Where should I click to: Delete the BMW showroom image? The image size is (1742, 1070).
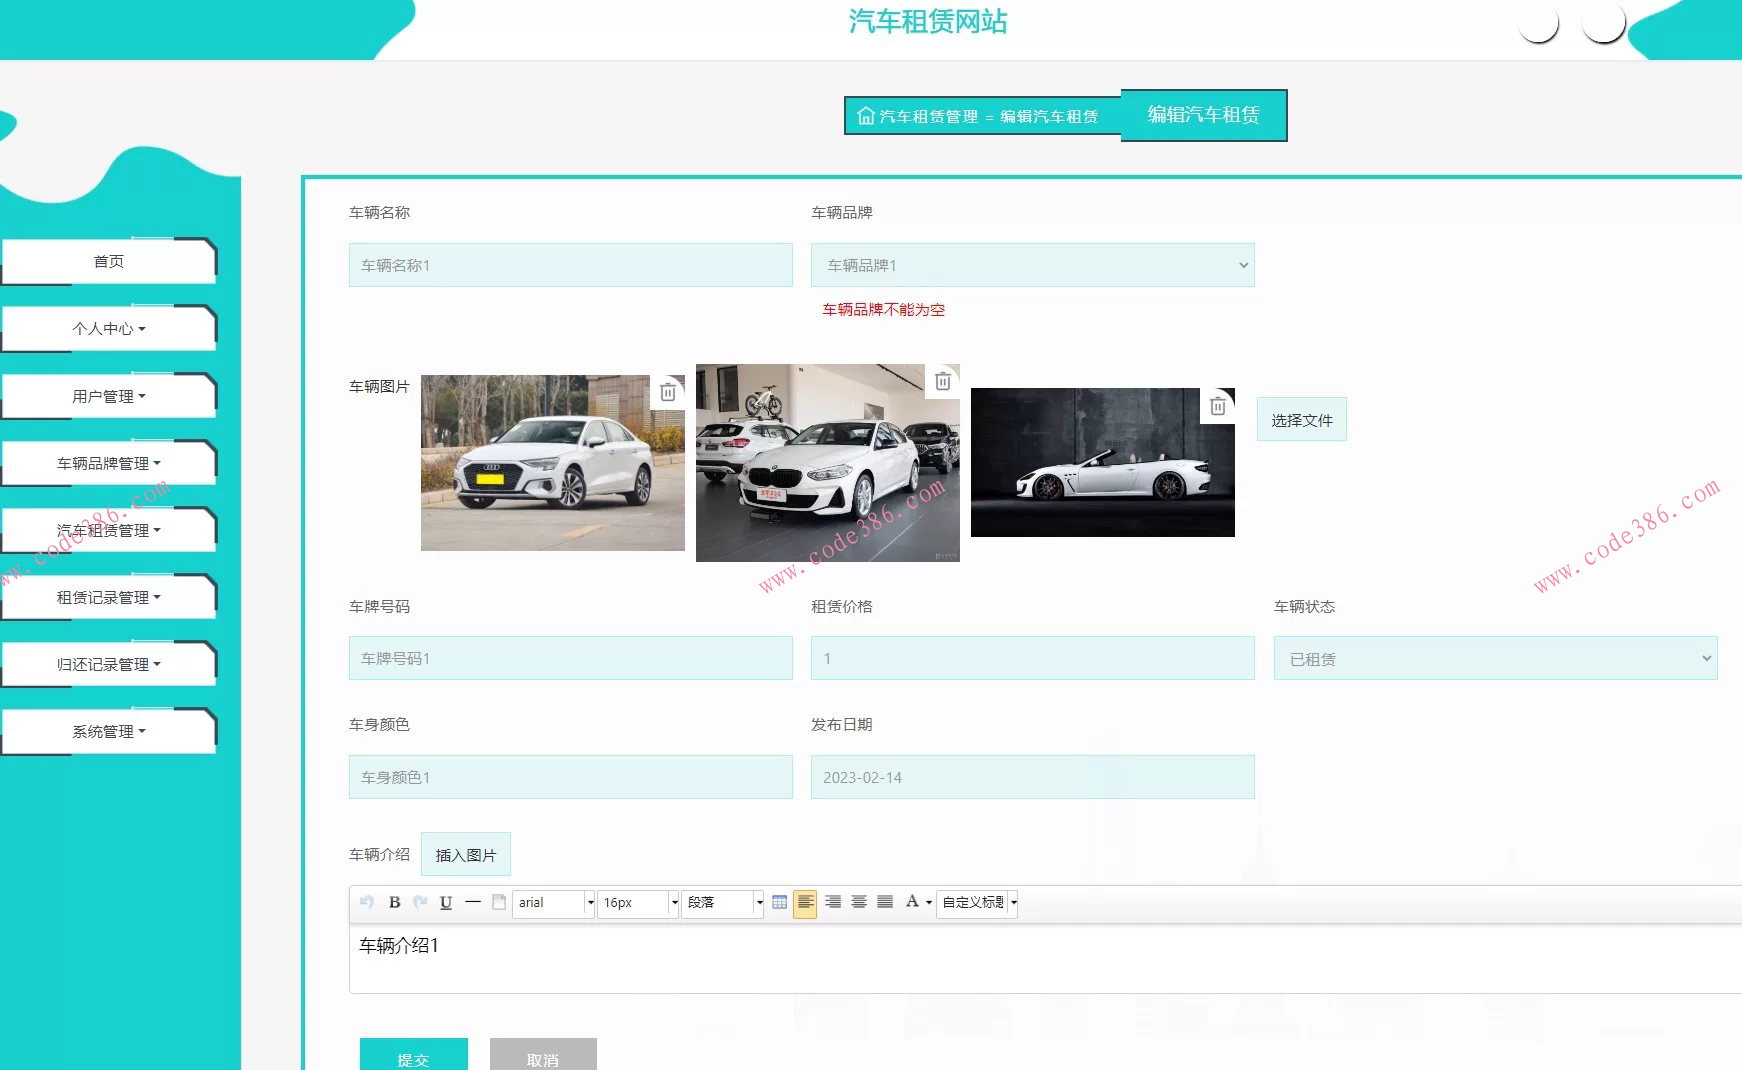coord(942,381)
